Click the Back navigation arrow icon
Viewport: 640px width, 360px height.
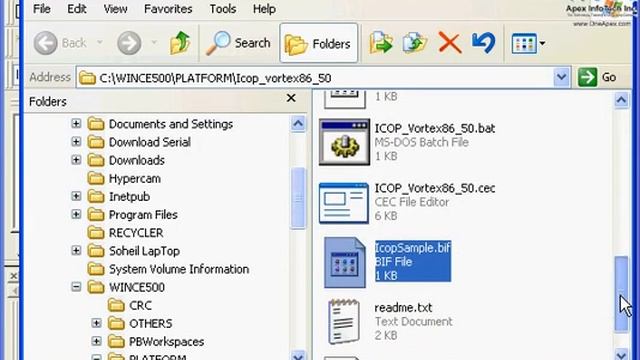(x=45, y=43)
